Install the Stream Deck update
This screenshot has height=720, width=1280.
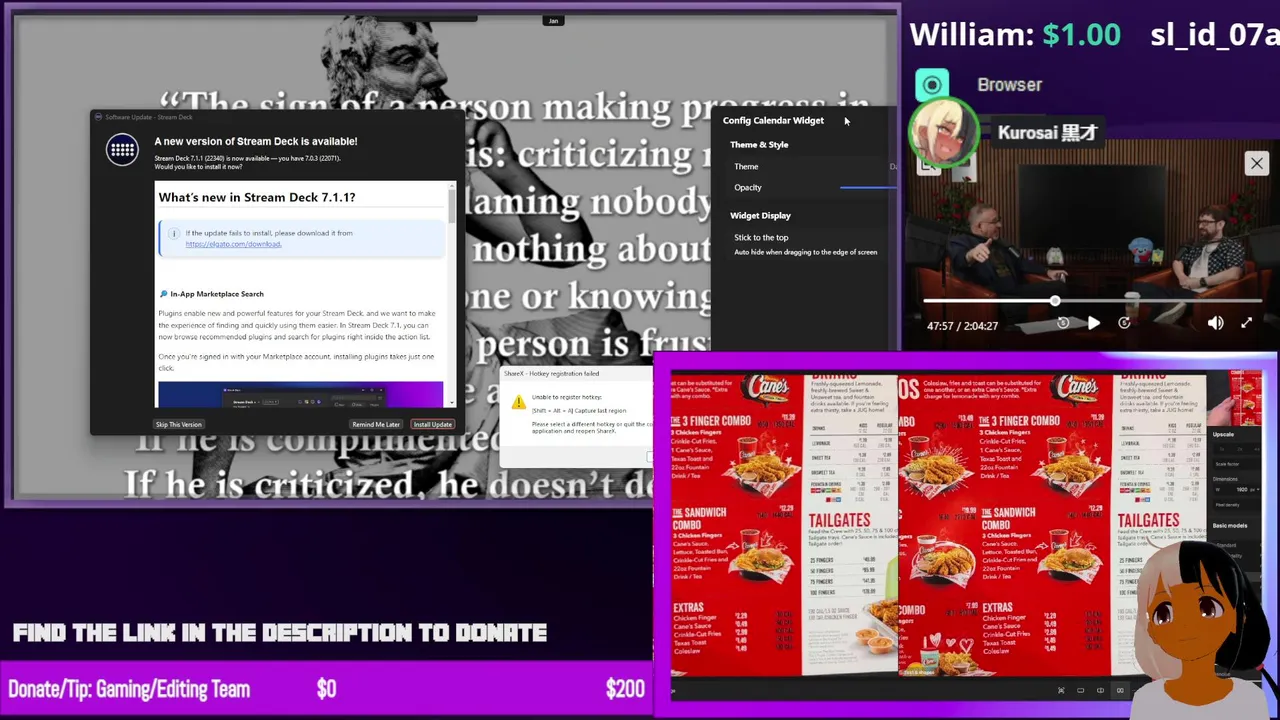(433, 424)
